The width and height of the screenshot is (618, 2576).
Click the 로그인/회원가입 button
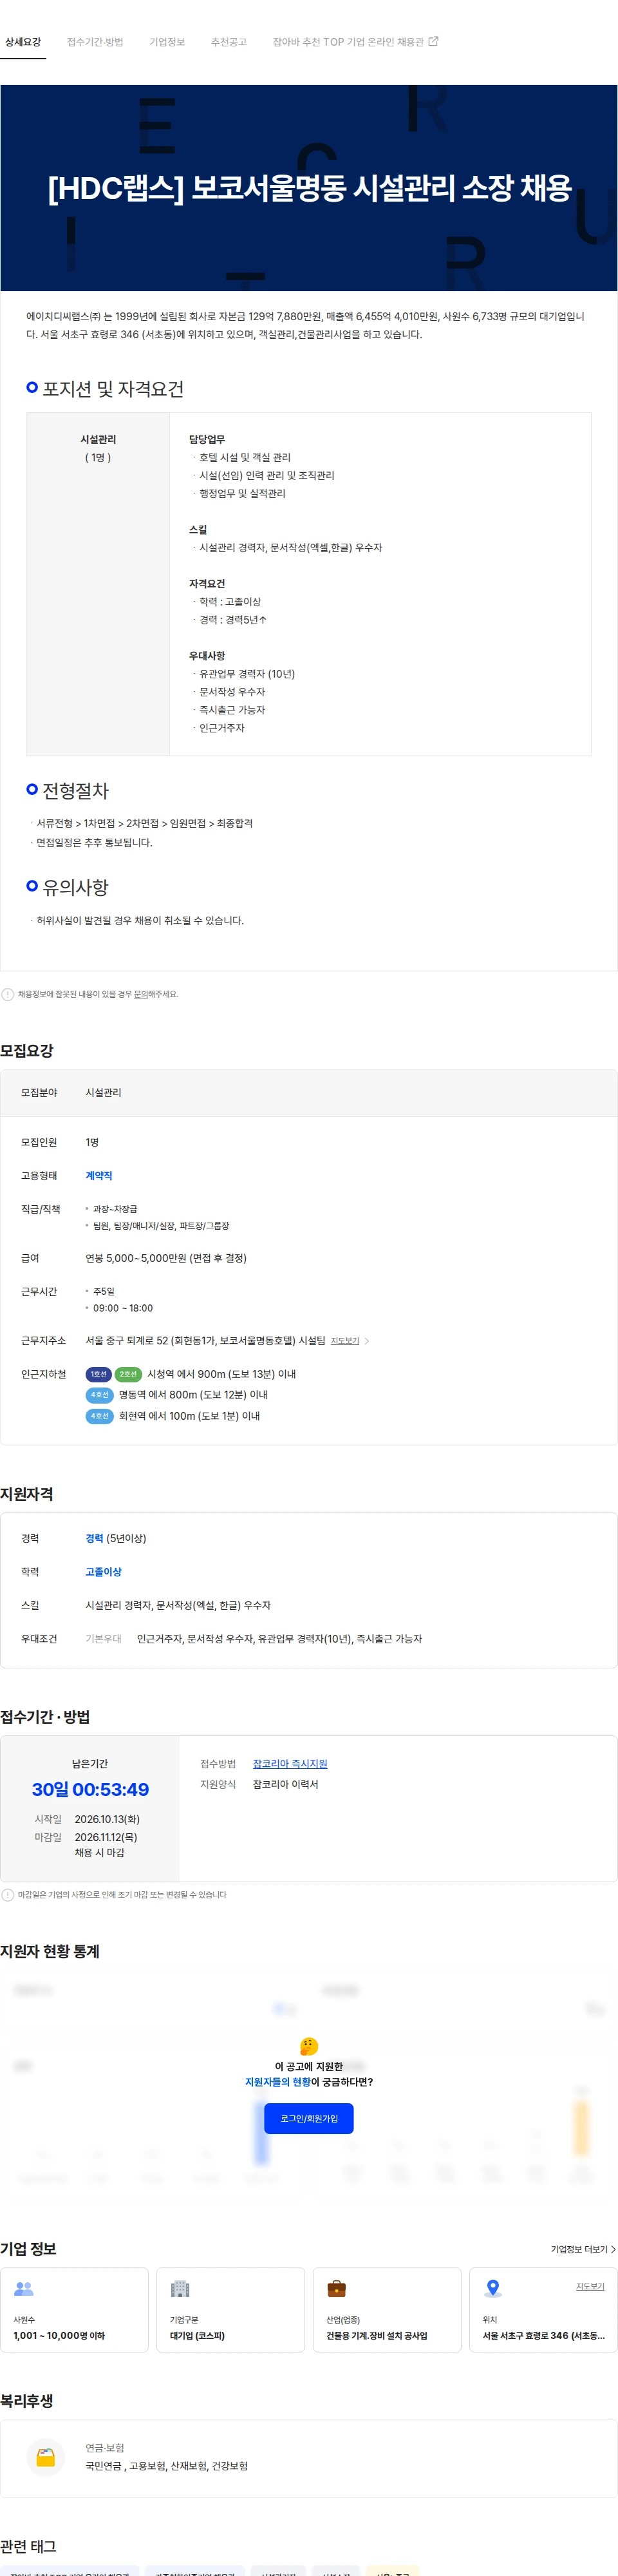309,2118
